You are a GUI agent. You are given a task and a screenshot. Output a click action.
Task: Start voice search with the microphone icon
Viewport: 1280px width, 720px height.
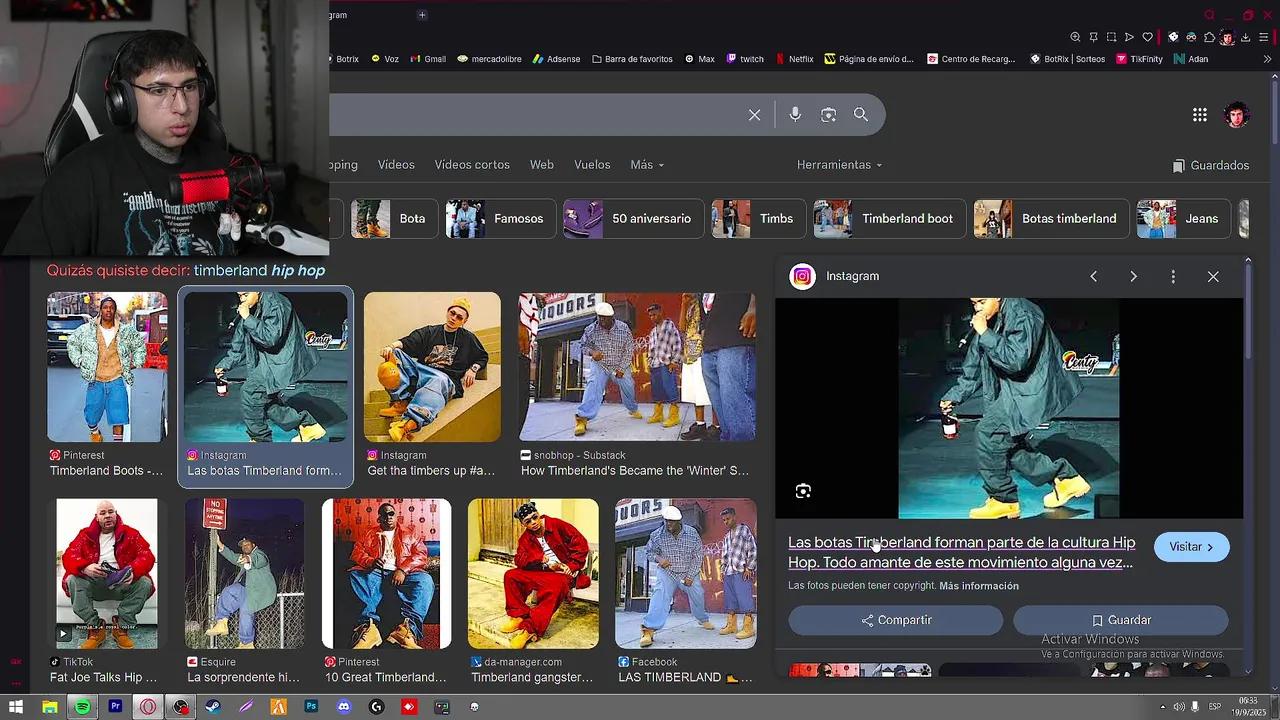[795, 115]
